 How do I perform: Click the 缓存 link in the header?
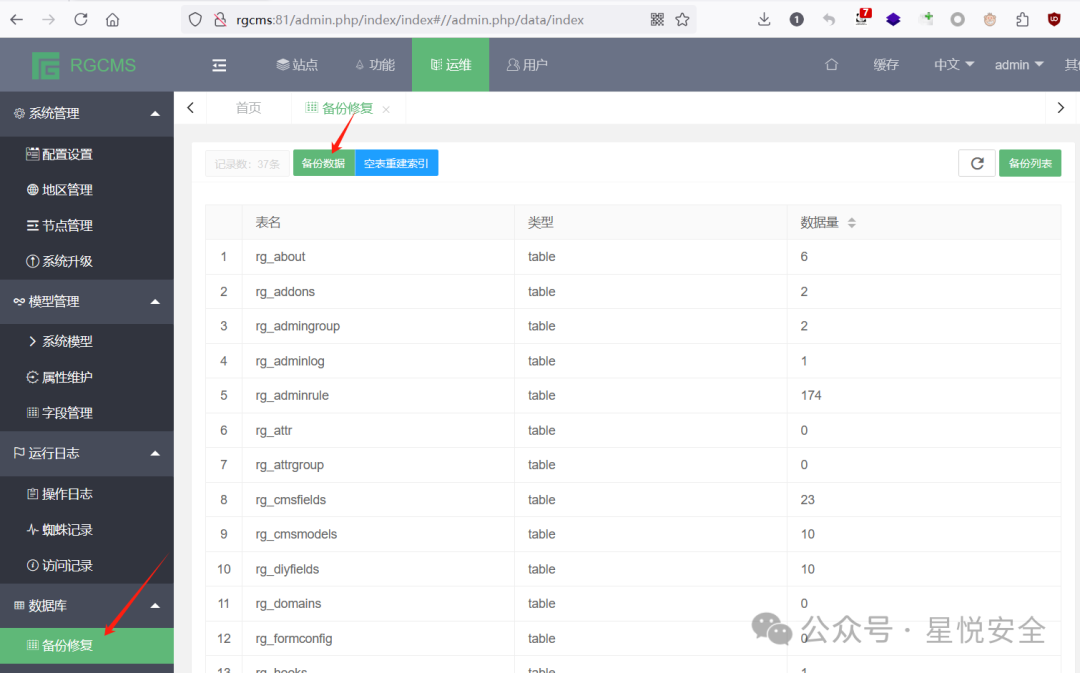[886, 65]
